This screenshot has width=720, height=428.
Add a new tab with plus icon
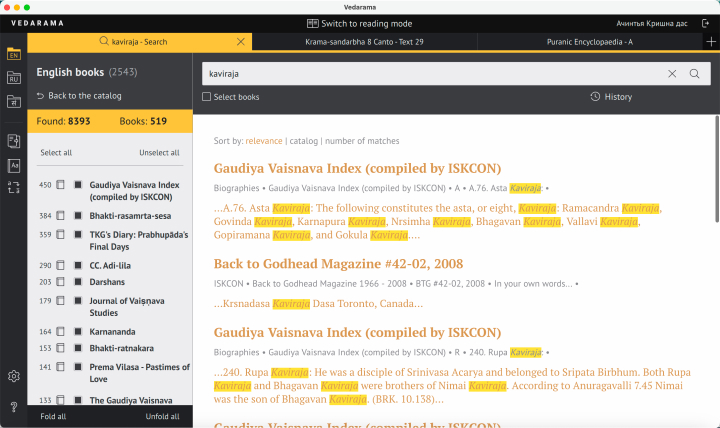[710, 42]
